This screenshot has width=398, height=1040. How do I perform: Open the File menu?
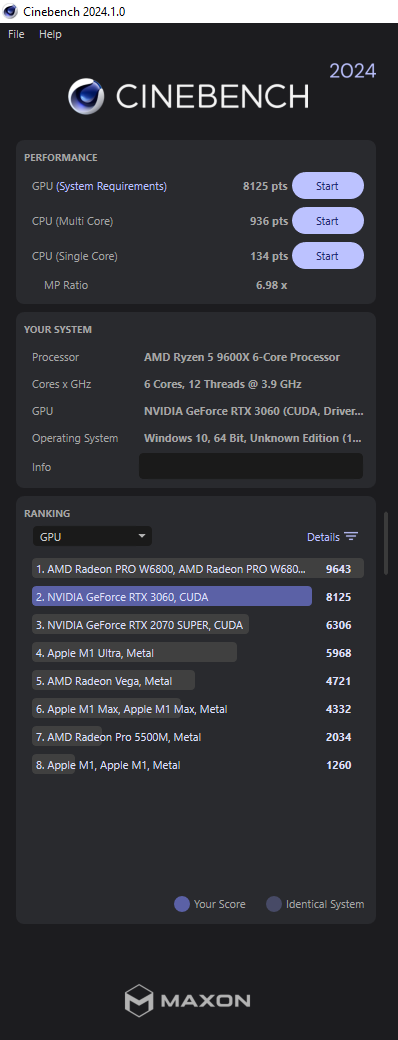pyautogui.click(x=16, y=34)
